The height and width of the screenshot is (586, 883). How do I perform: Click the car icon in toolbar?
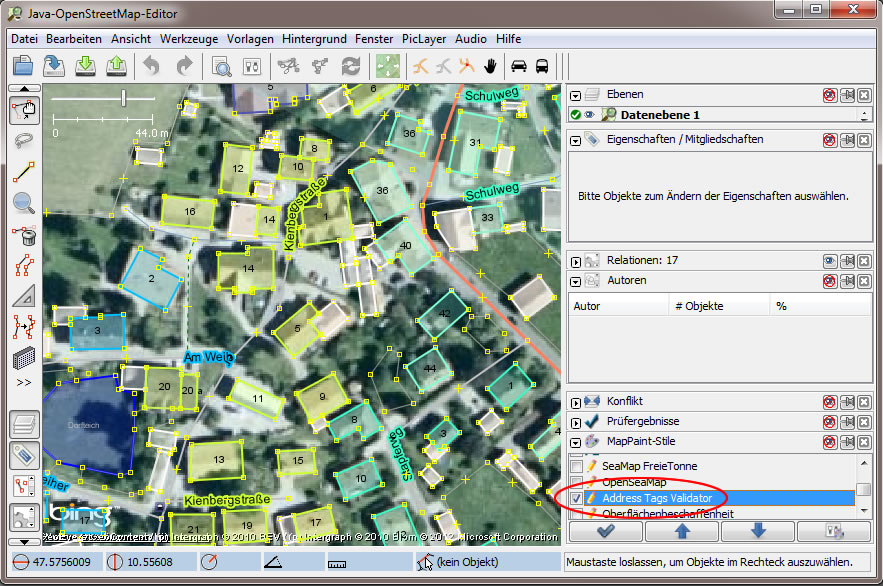pyautogui.click(x=519, y=66)
